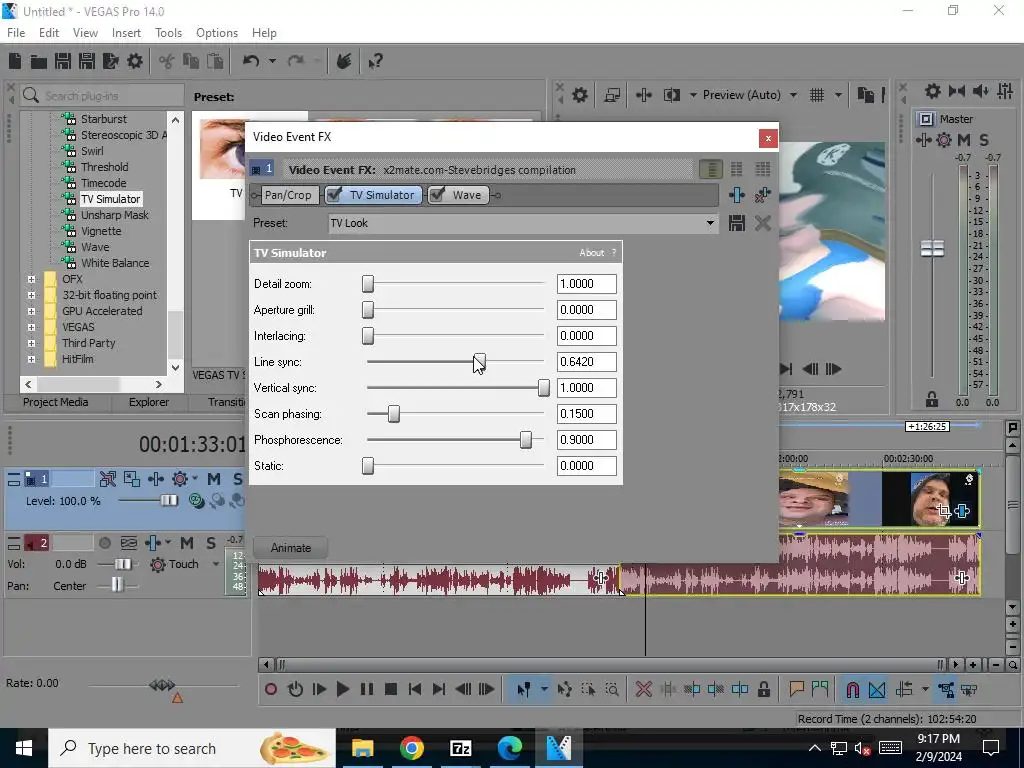Expand the OFX folder in plug-in tree

(x=31, y=279)
